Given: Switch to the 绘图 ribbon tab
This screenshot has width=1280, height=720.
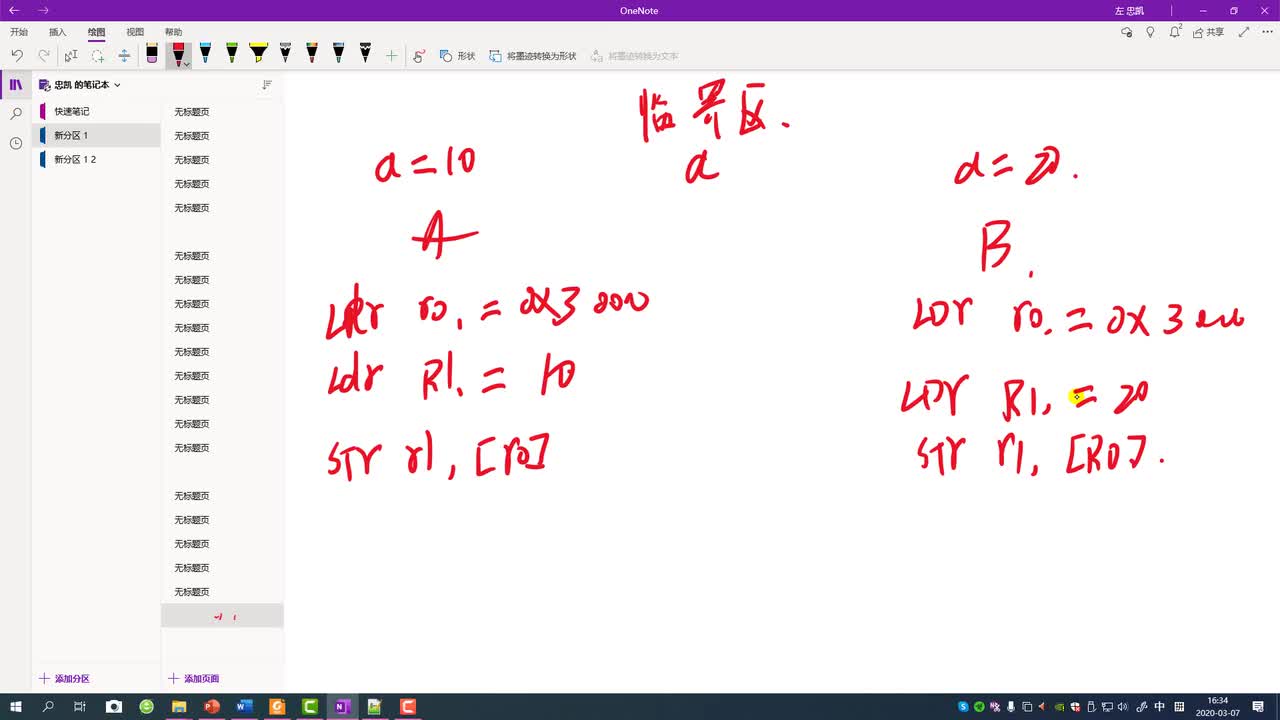Looking at the screenshot, I should (x=96, y=32).
